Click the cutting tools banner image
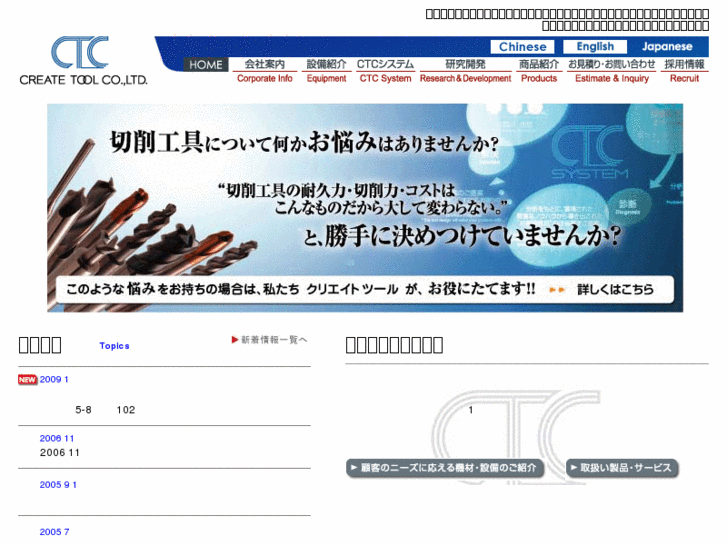The height and width of the screenshot is (545, 727). click(x=365, y=207)
